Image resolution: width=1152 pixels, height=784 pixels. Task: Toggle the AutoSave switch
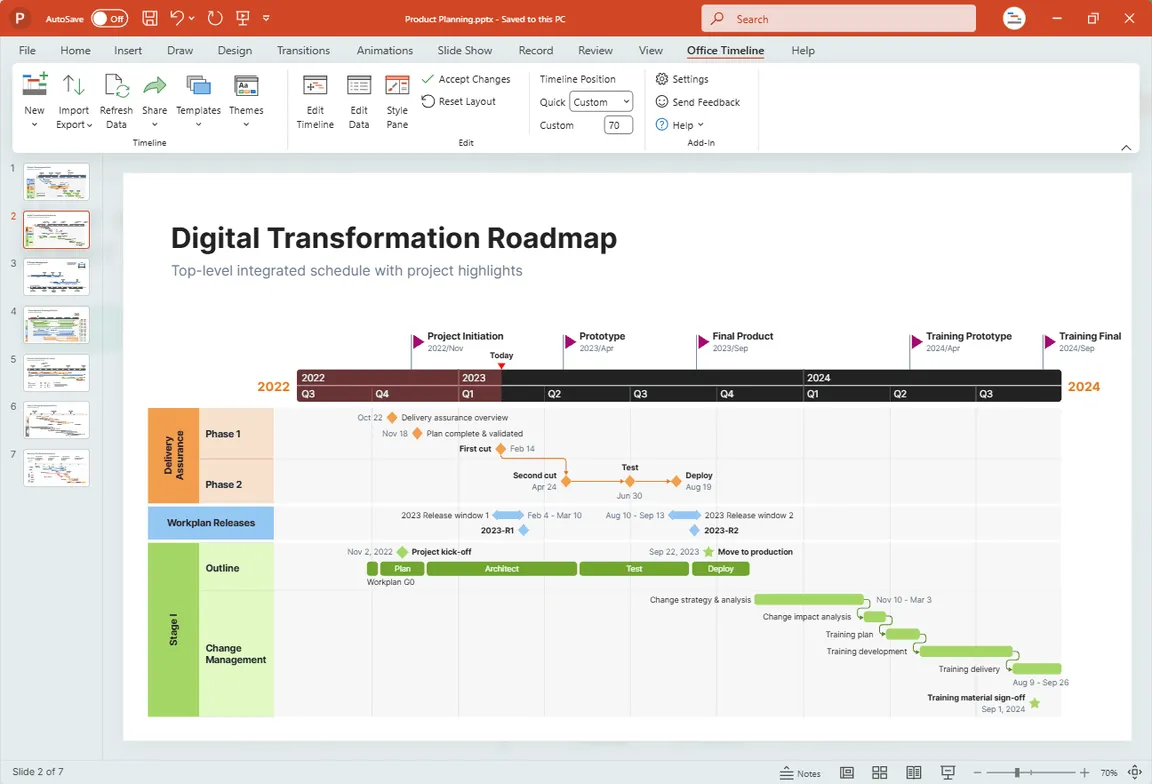pos(109,18)
